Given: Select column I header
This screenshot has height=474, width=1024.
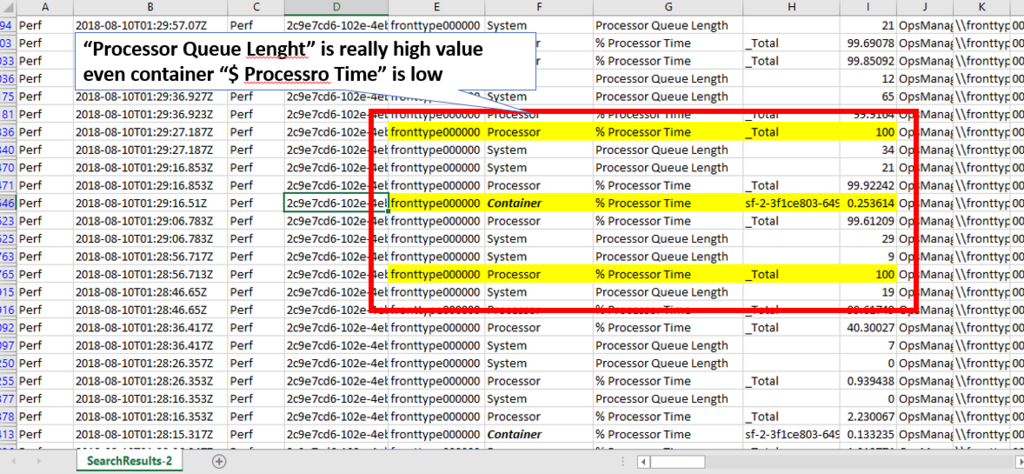Looking at the screenshot, I should (x=868, y=7).
